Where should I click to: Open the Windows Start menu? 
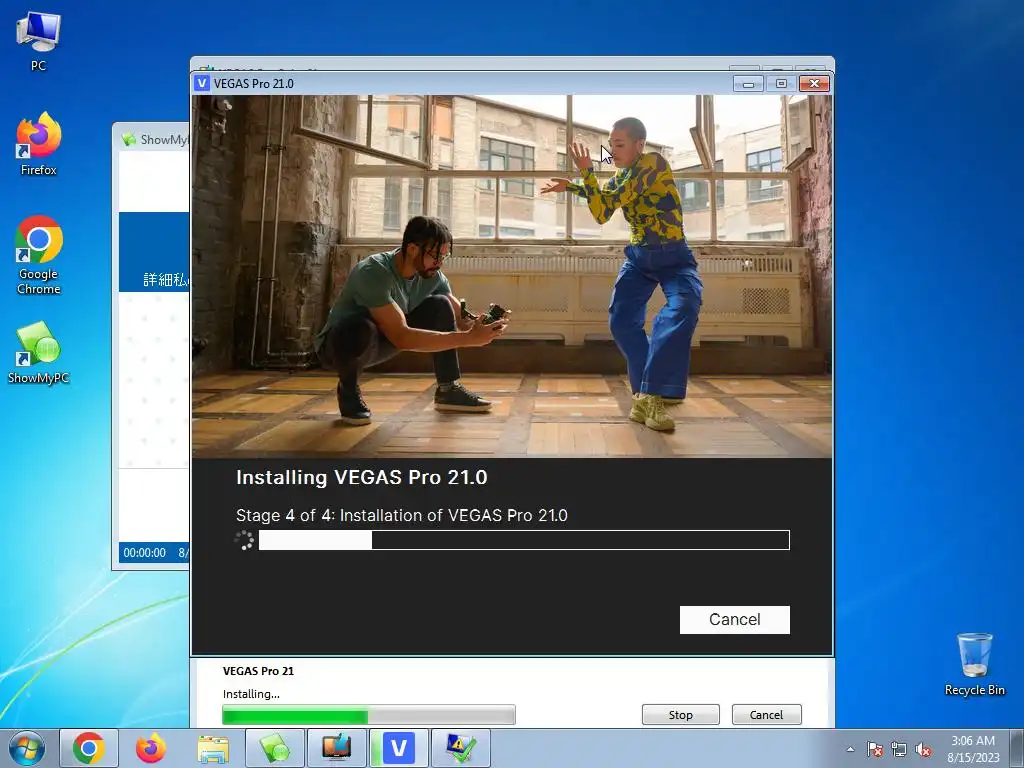27,748
